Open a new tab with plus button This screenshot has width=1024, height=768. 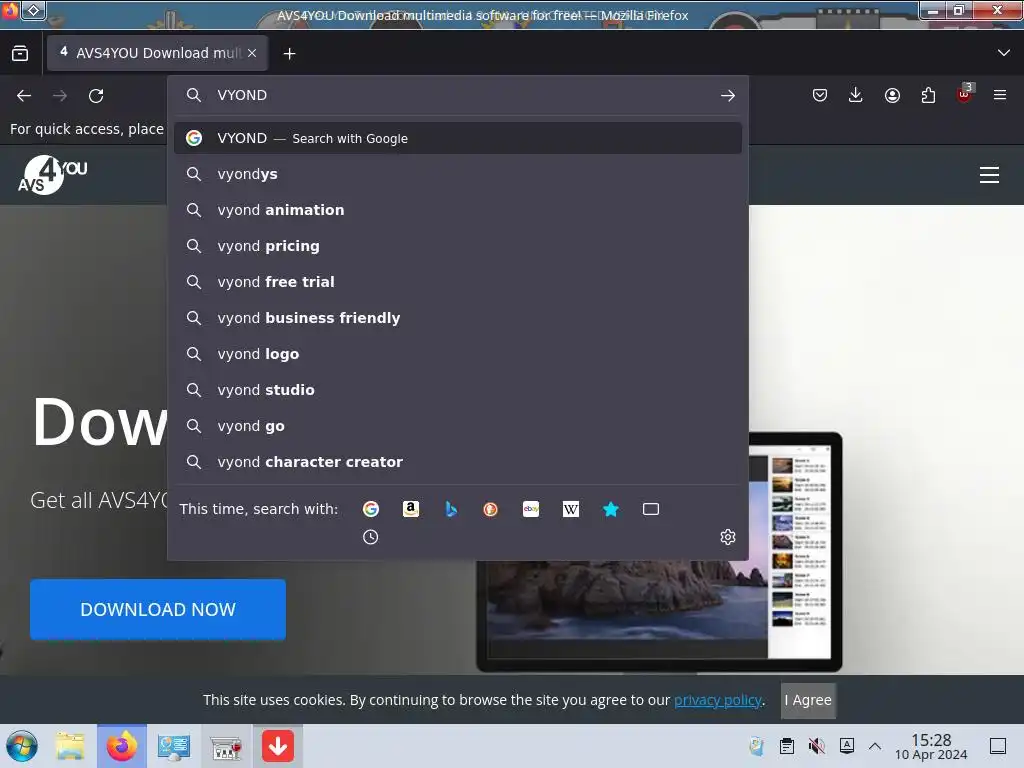[x=289, y=54]
